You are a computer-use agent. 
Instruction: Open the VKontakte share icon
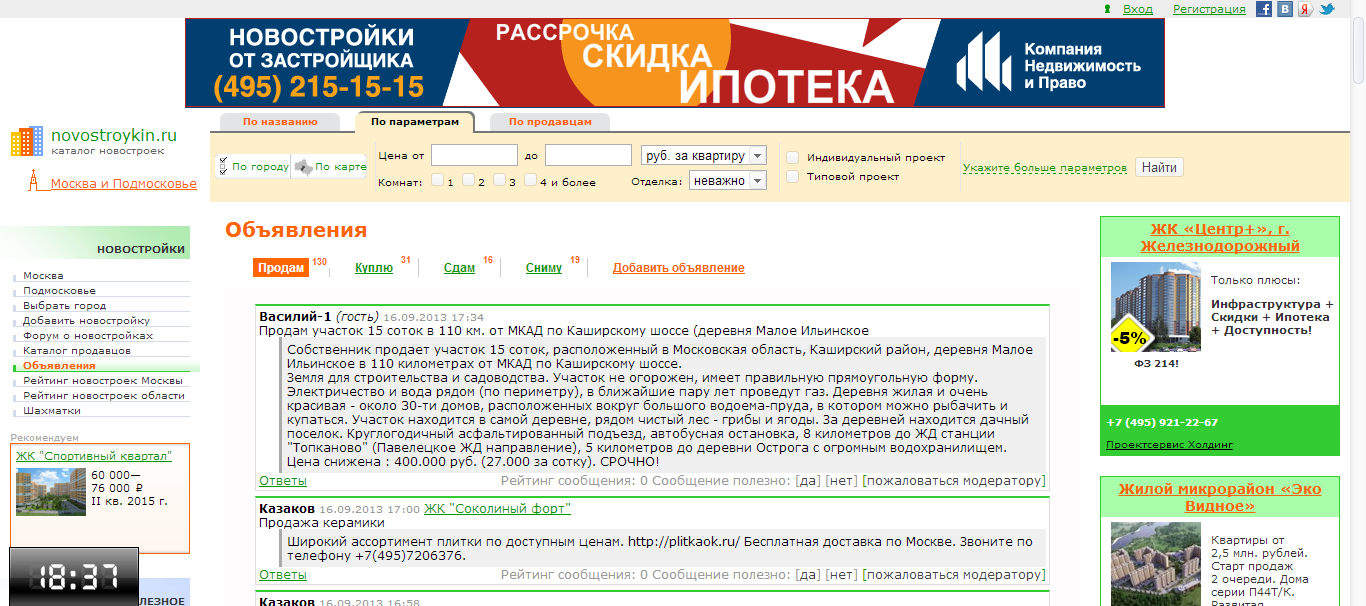click(x=1285, y=9)
